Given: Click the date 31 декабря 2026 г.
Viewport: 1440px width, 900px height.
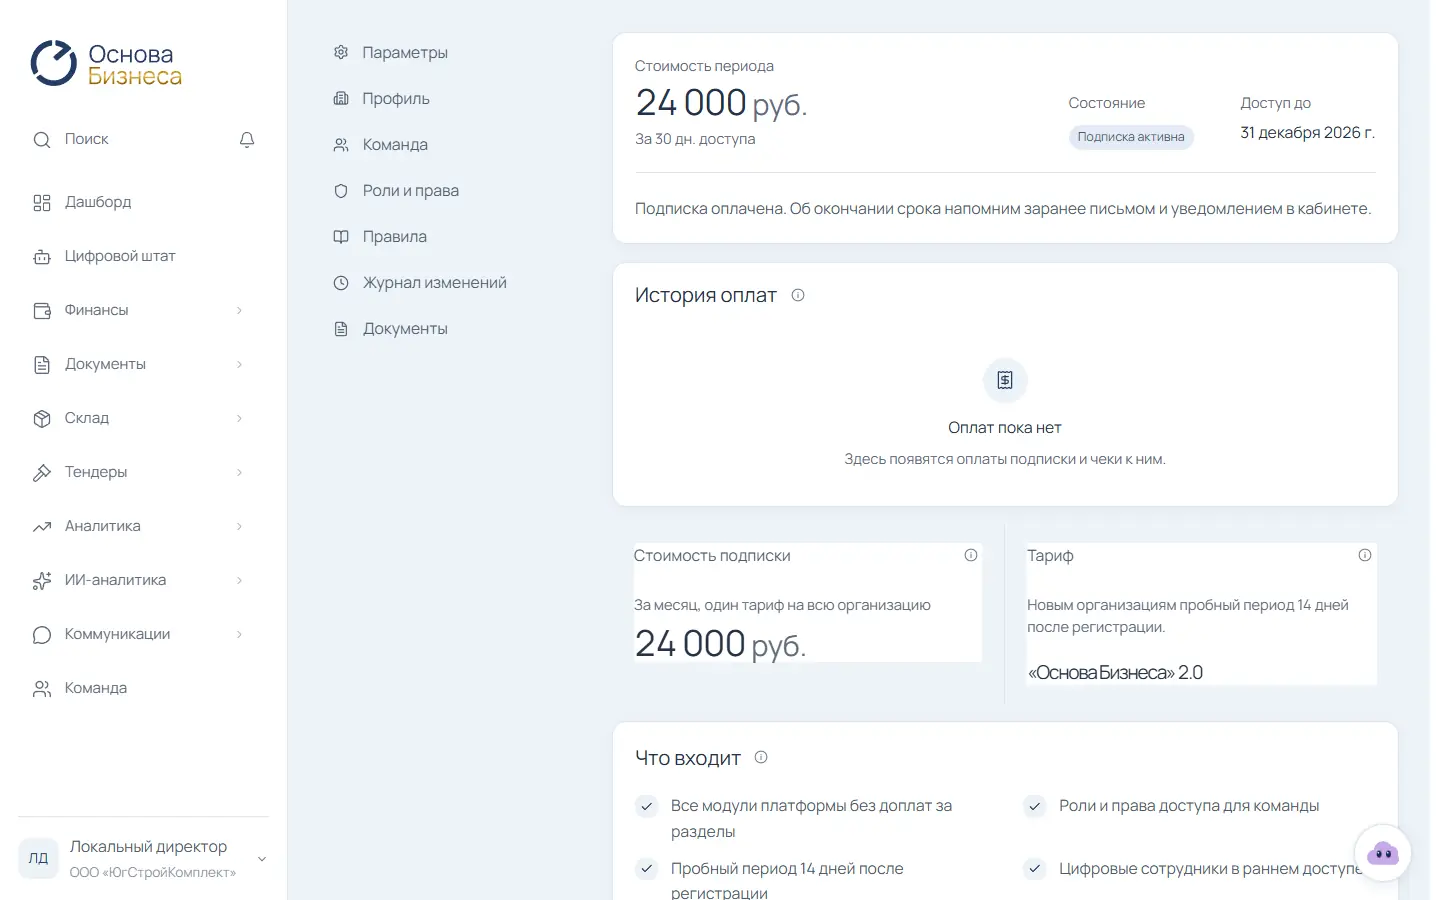Looking at the screenshot, I should tap(1307, 133).
